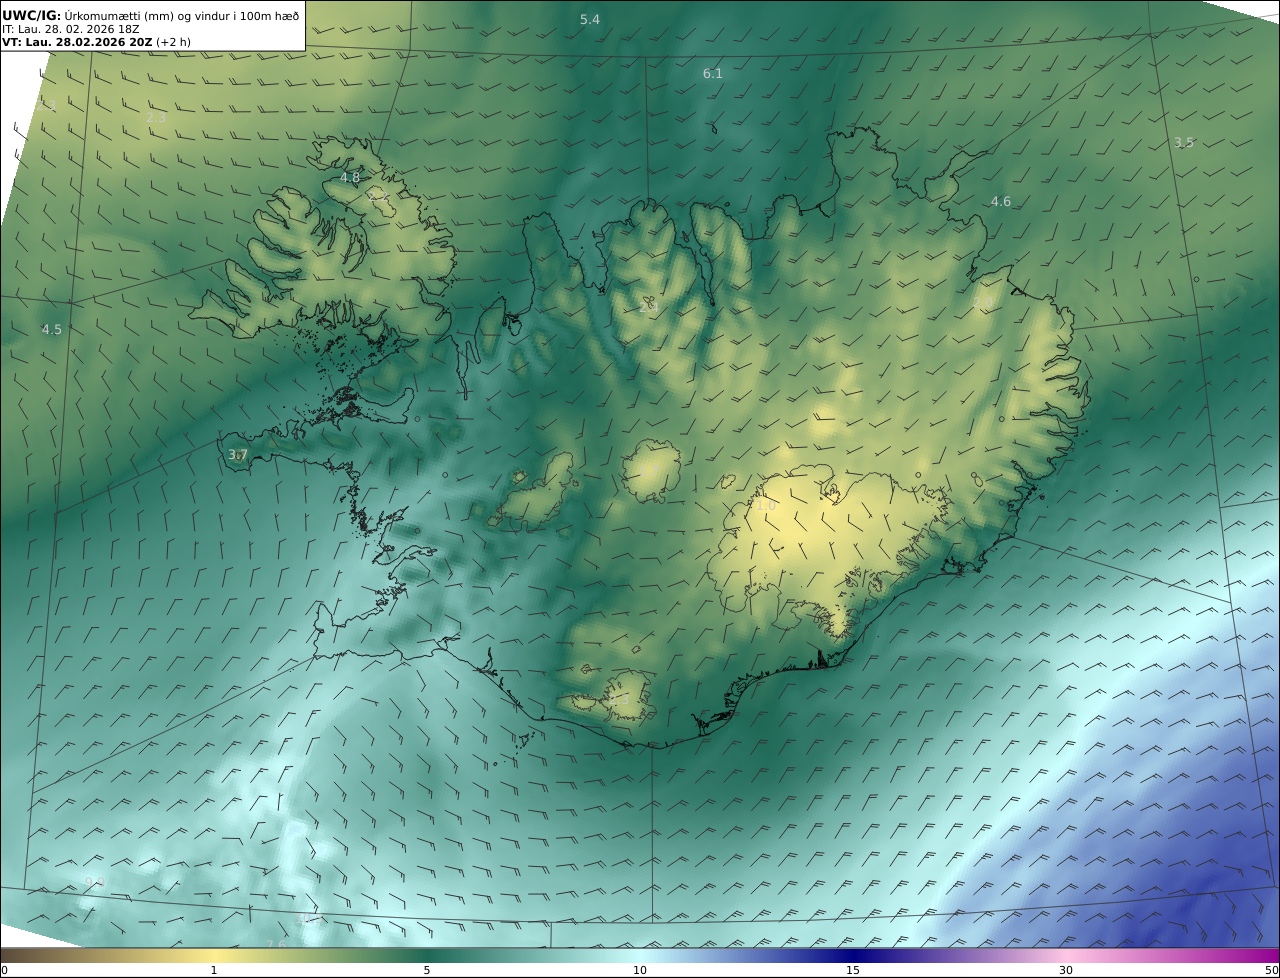
Task: Click the title text "UWC/IG: Úrkomumætti (mm) og vindur í 100m hæð"
Action: coord(151,15)
